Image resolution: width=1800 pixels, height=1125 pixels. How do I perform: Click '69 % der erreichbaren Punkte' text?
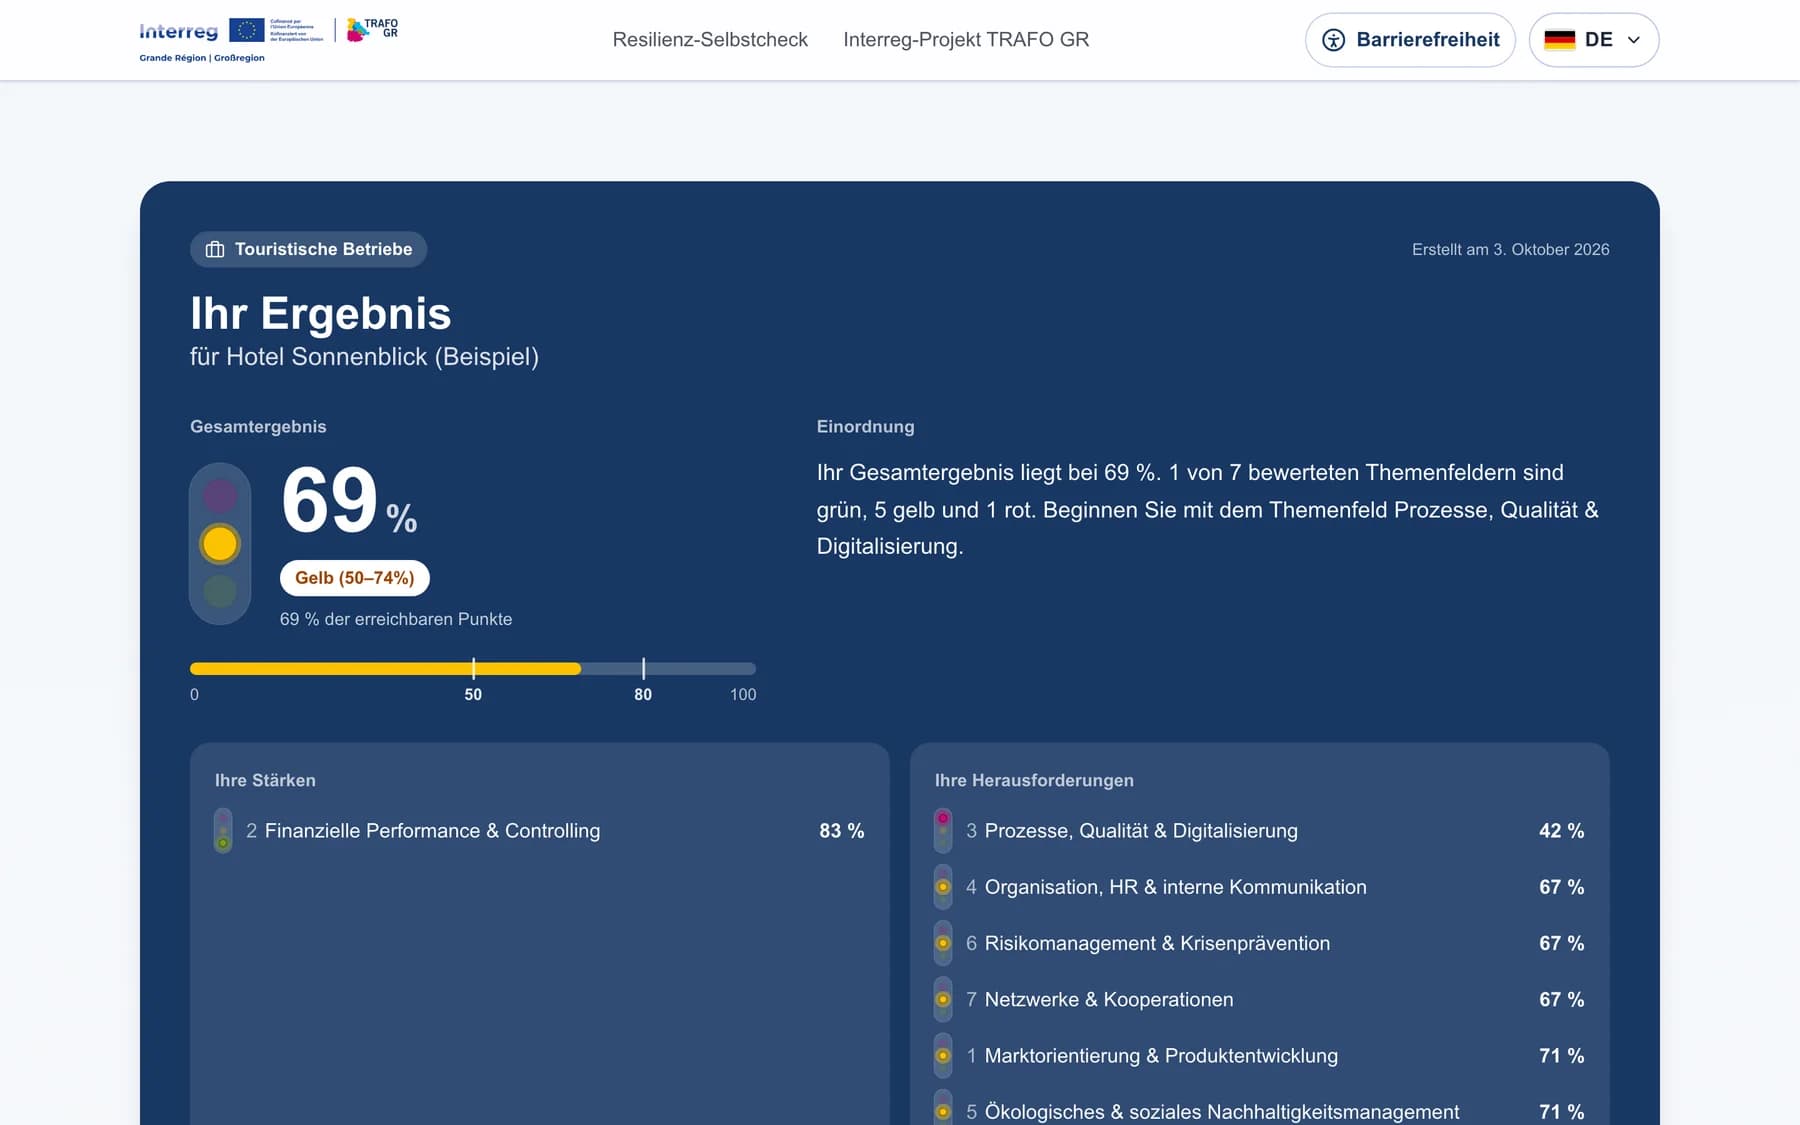pyautogui.click(x=396, y=619)
